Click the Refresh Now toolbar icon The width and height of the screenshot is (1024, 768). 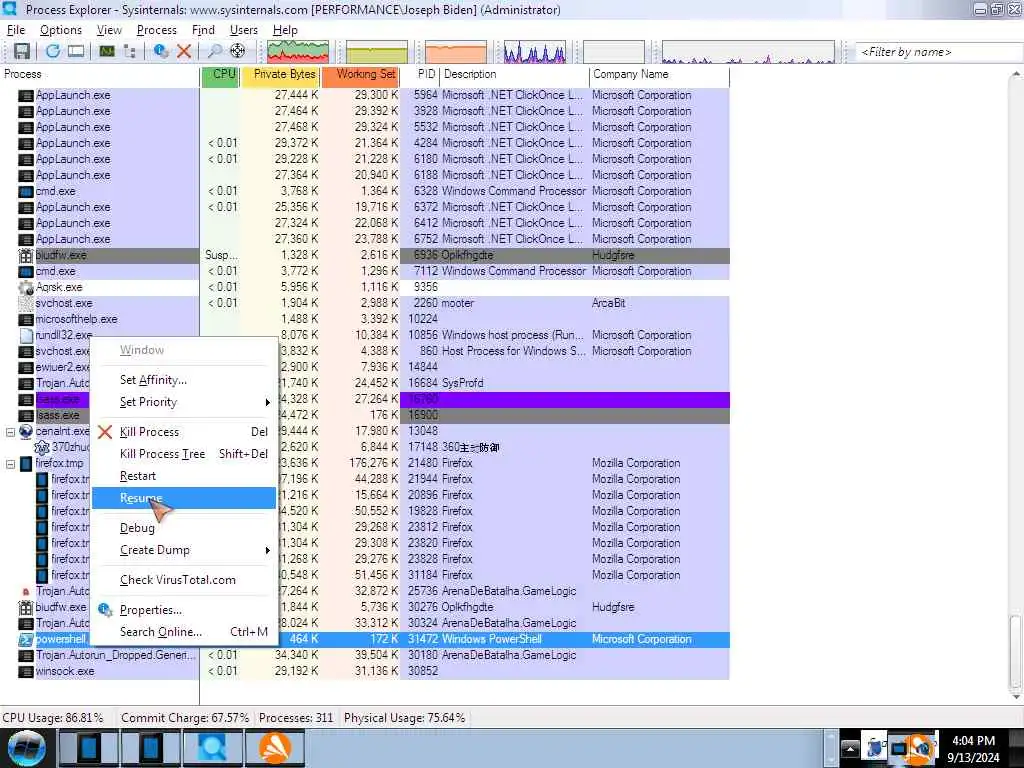click(x=53, y=51)
